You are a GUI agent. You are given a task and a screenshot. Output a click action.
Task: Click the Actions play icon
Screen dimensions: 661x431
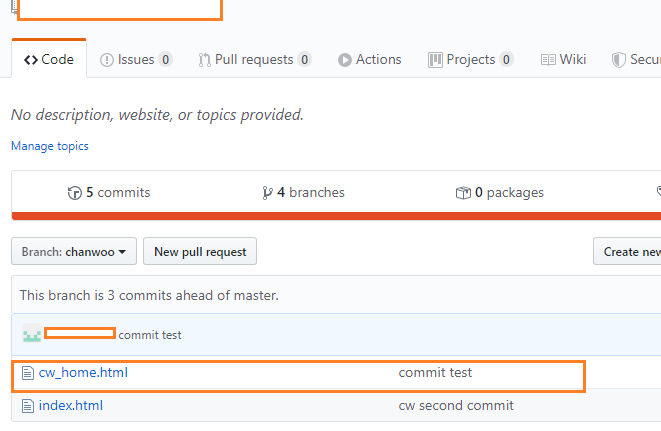(x=344, y=60)
